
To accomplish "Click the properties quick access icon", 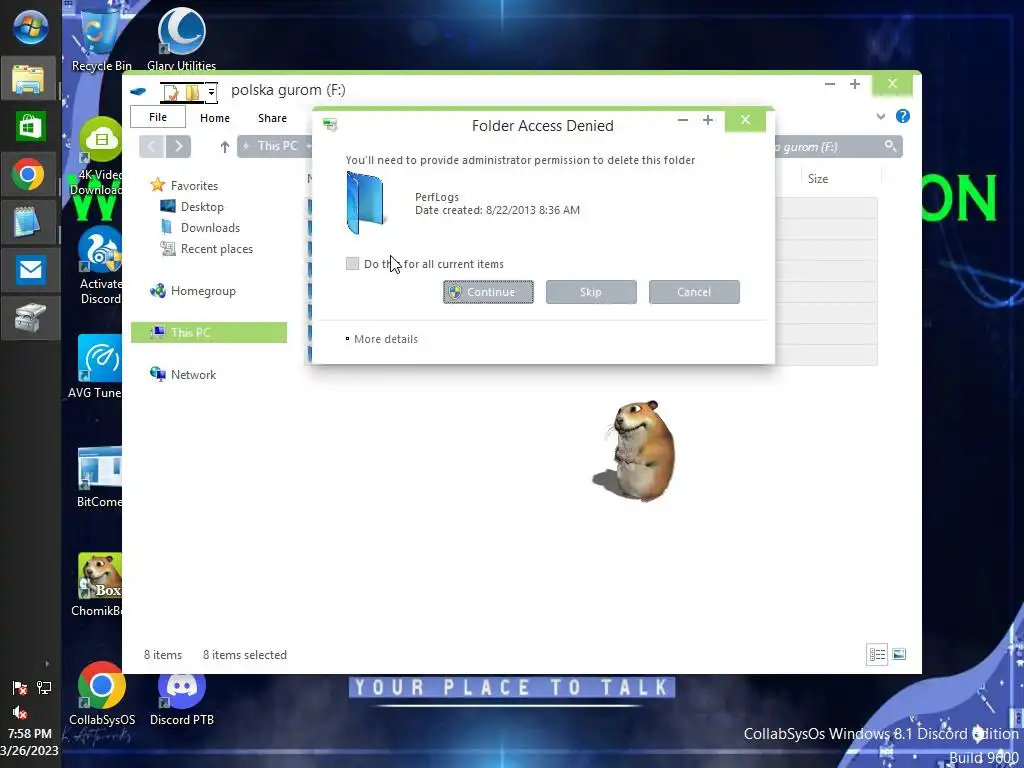I will [171, 92].
